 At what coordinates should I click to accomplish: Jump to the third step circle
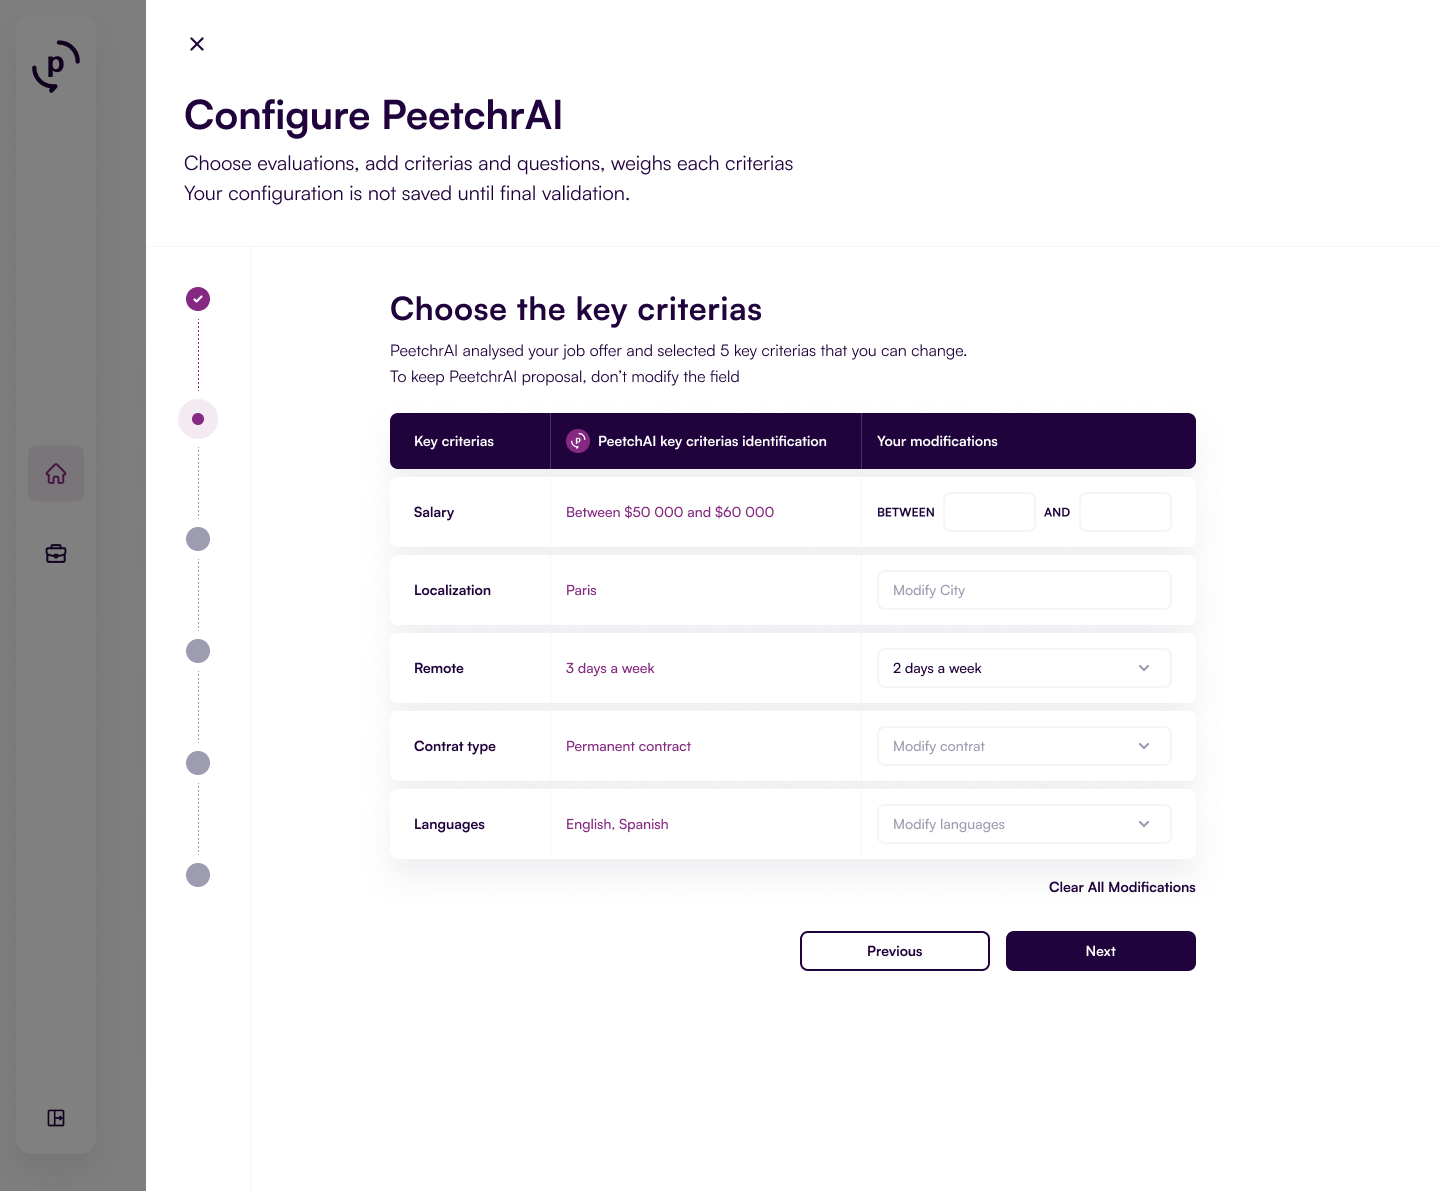click(x=198, y=539)
